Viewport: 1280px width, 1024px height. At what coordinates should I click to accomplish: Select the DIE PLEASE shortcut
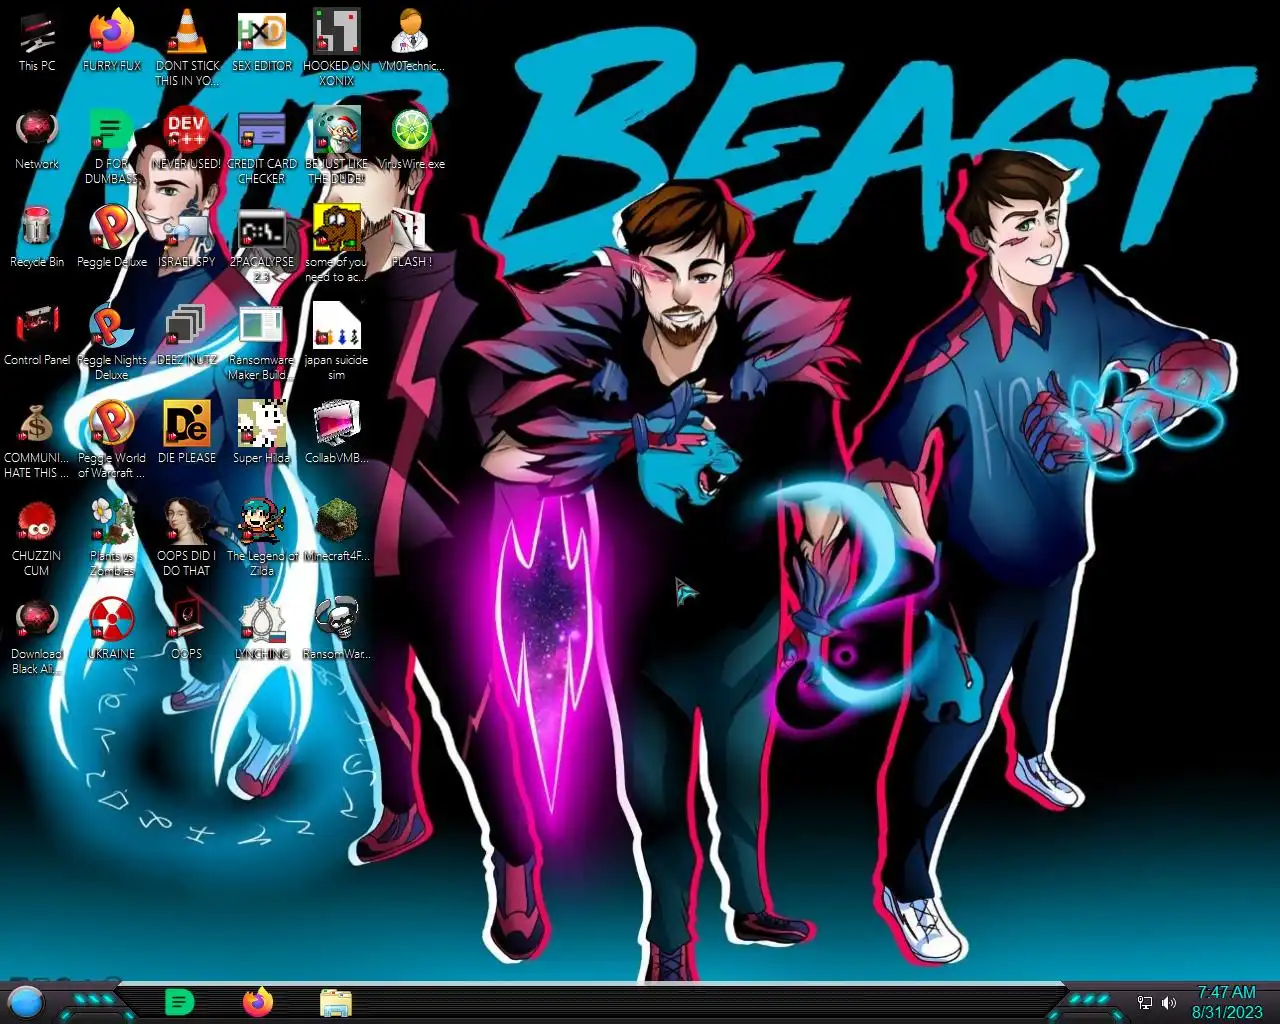[x=187, y=434]
